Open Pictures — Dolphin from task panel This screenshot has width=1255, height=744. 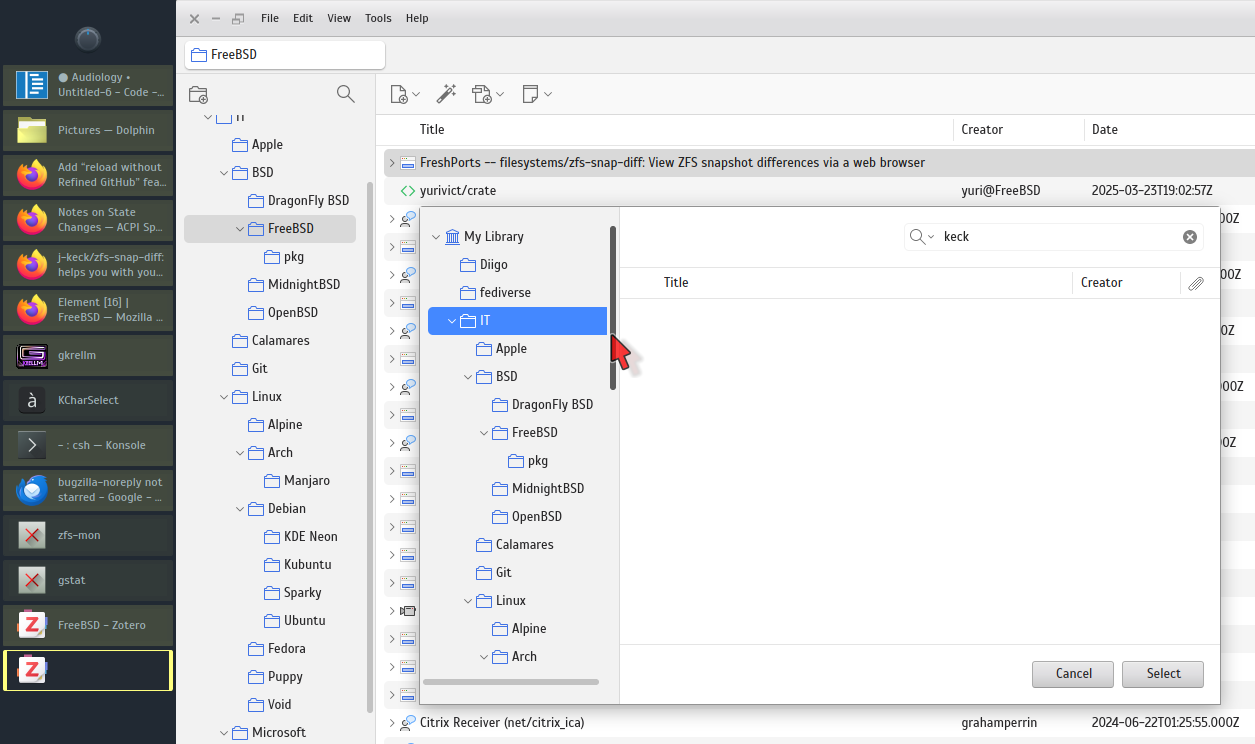coord(88,130)
